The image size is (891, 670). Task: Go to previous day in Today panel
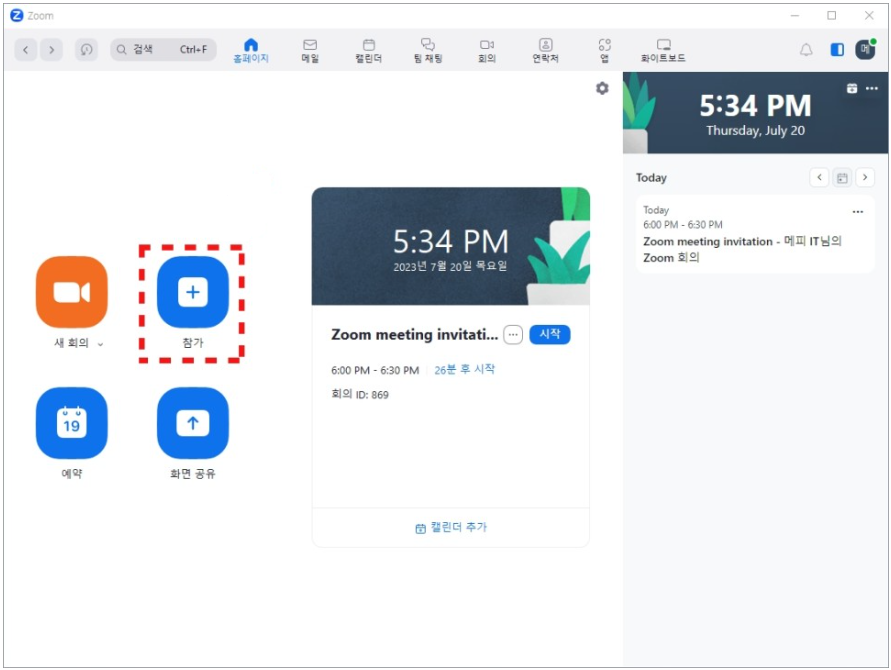click(819, 178)
